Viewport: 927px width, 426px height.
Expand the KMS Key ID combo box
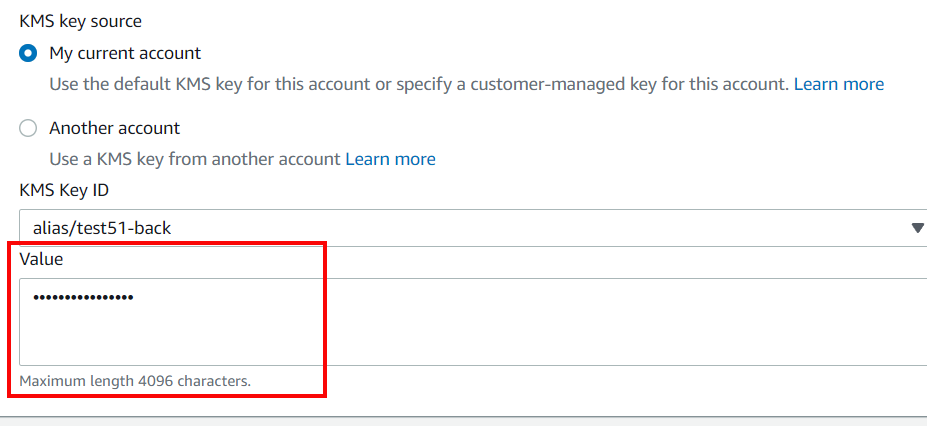coord(470,228)
